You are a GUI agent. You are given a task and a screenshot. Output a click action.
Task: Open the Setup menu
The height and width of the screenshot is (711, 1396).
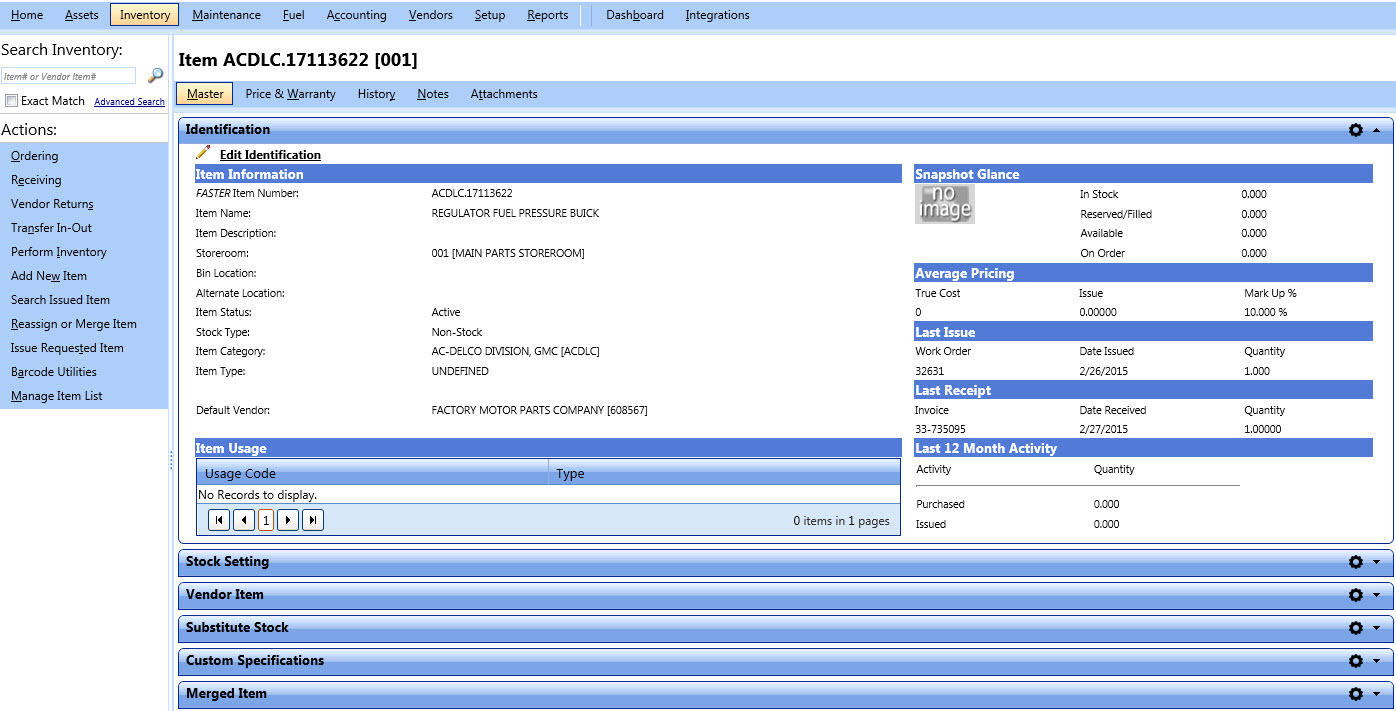coord(490,15)
